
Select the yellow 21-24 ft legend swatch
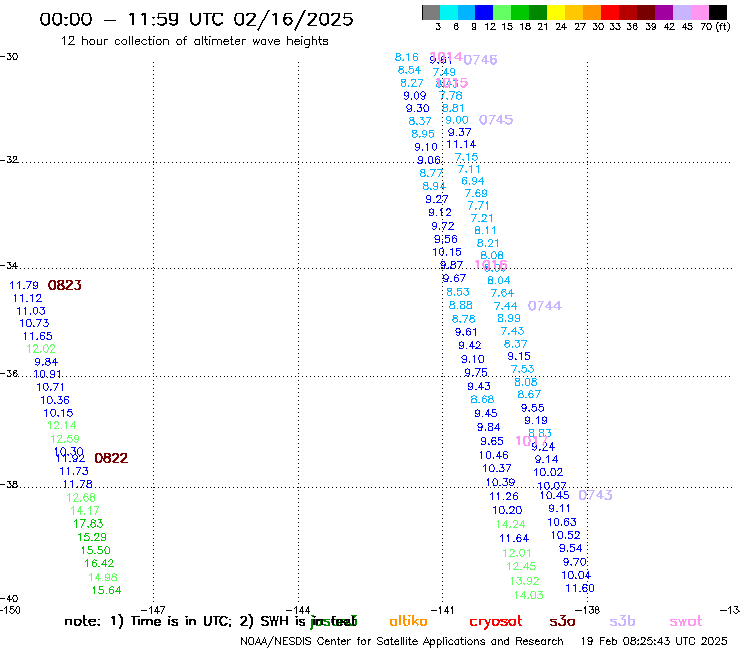pyautogui.click(x=556, y=12)
